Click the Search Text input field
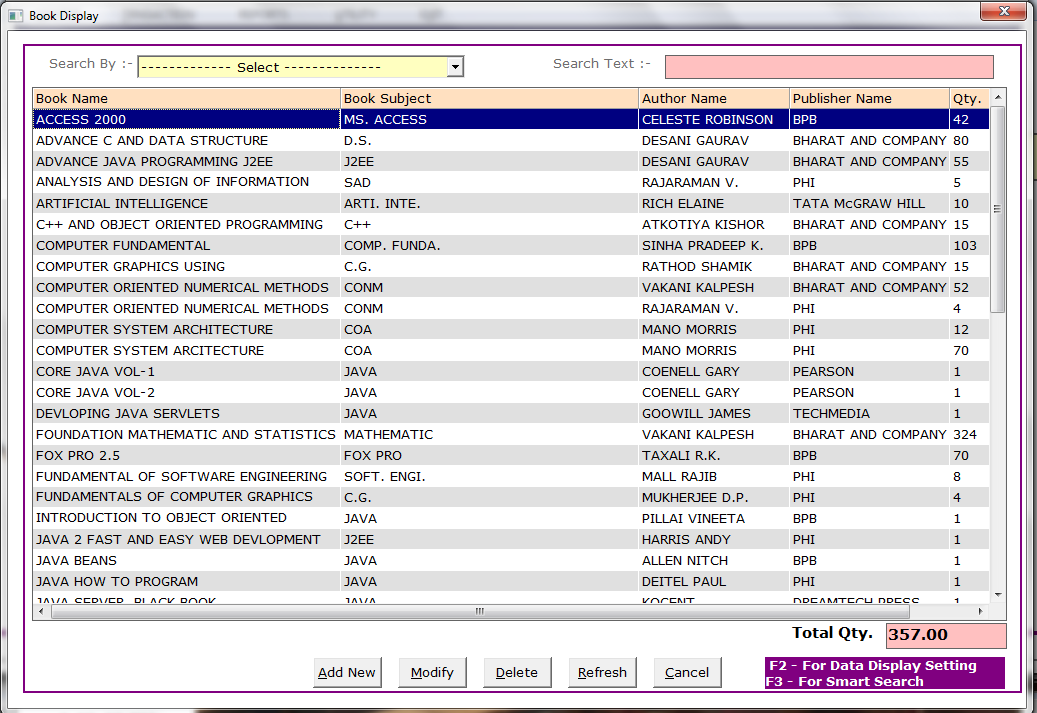 coord(828,67)
